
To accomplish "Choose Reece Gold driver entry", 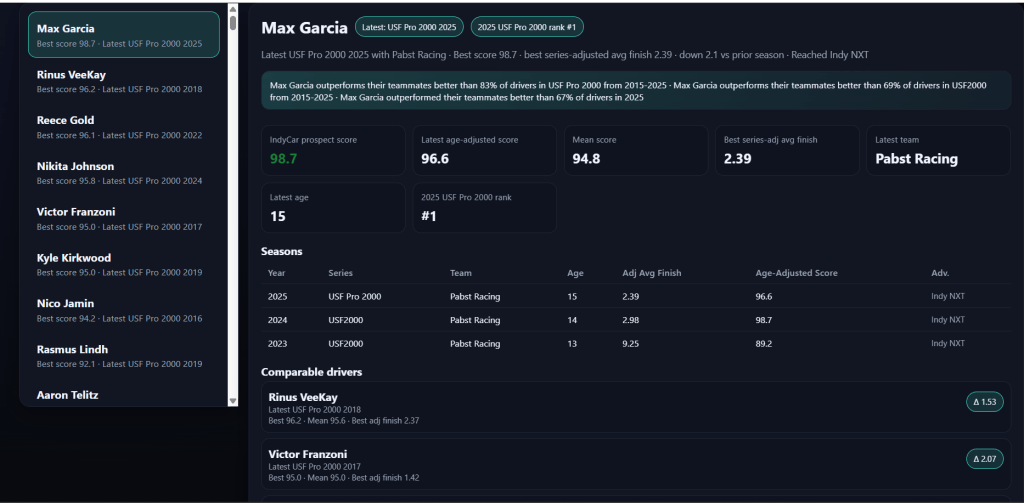I will click(123, 127).
